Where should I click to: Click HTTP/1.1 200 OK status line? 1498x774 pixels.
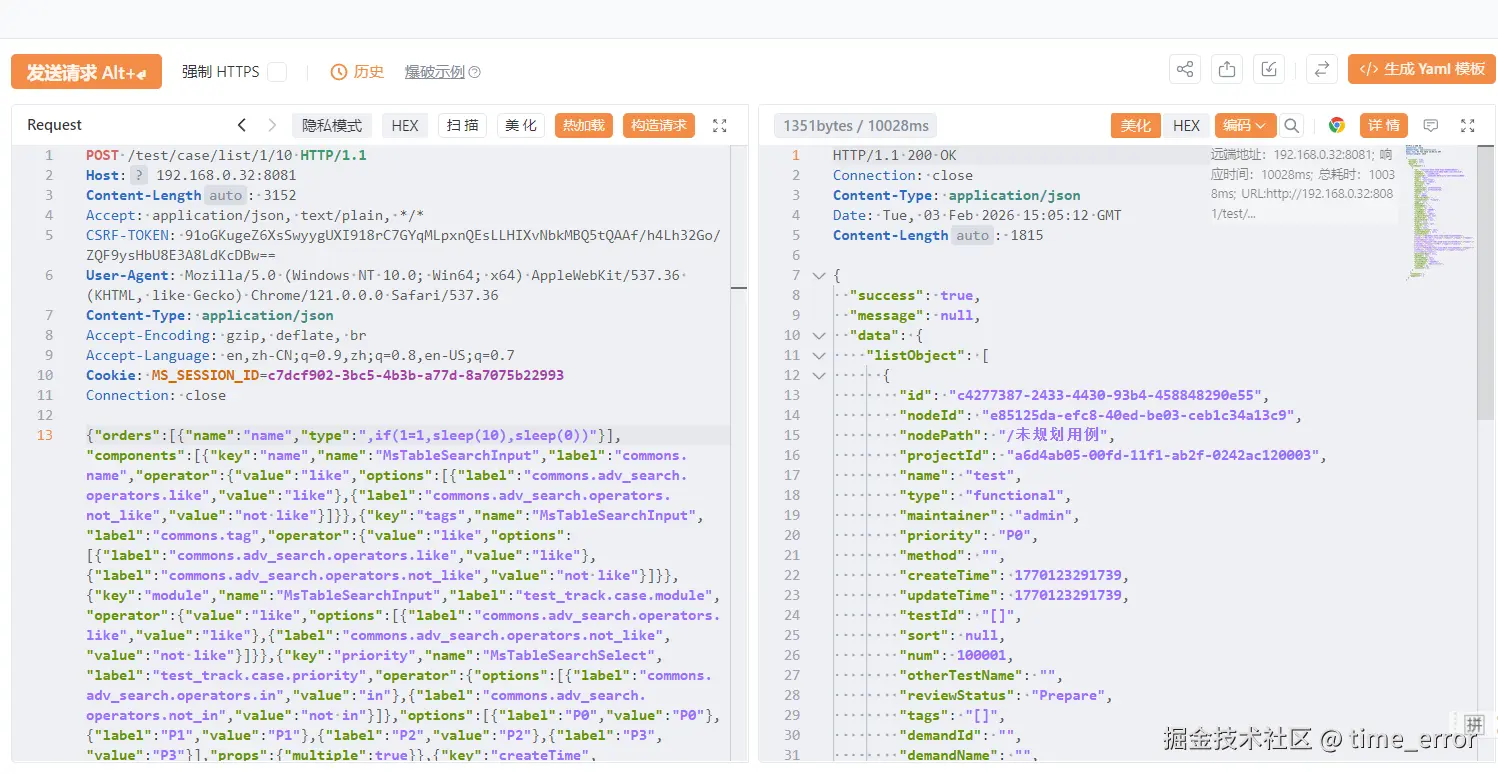[x=895, y=155]
